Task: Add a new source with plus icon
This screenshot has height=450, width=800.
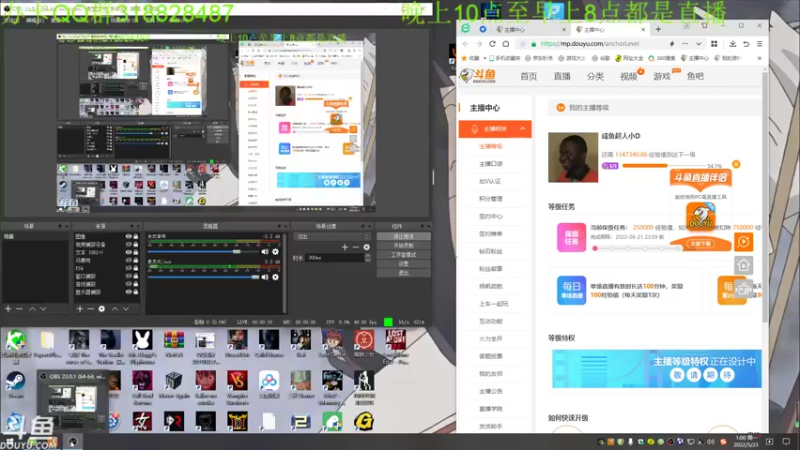Action: [80, 309]
